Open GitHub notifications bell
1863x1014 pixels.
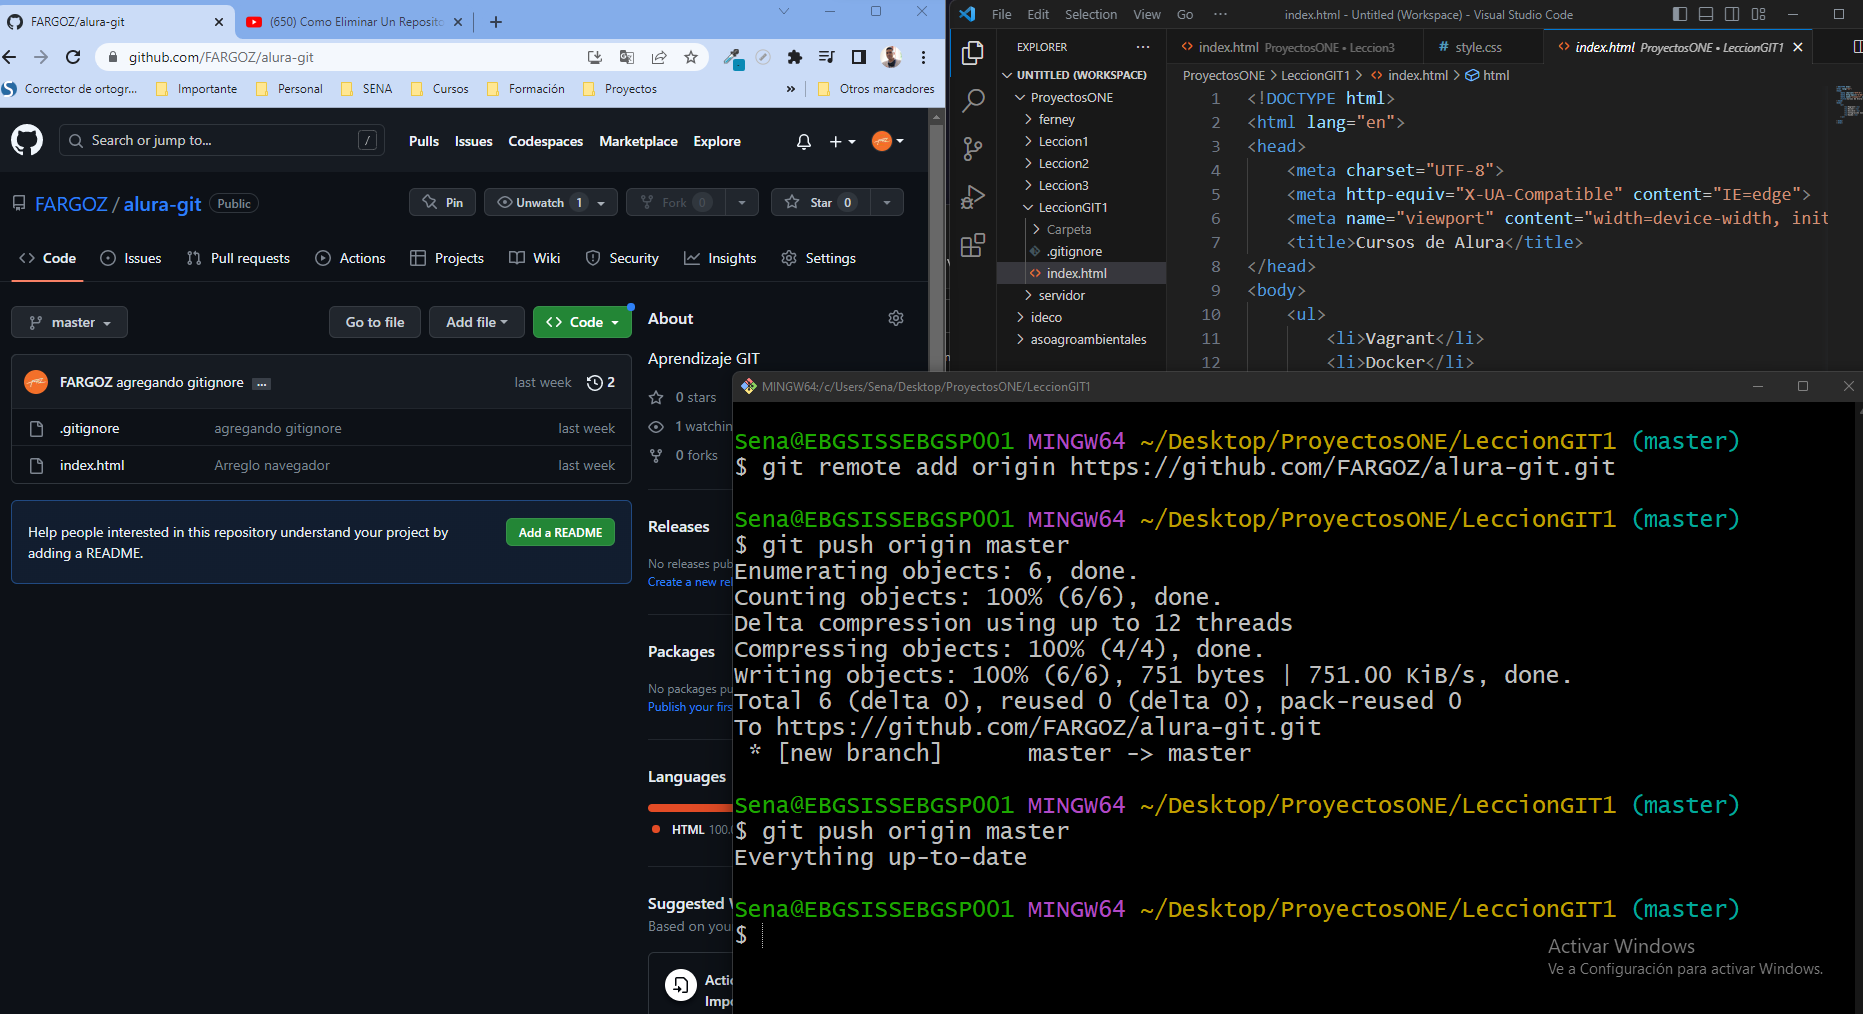[x=803, y=142]
